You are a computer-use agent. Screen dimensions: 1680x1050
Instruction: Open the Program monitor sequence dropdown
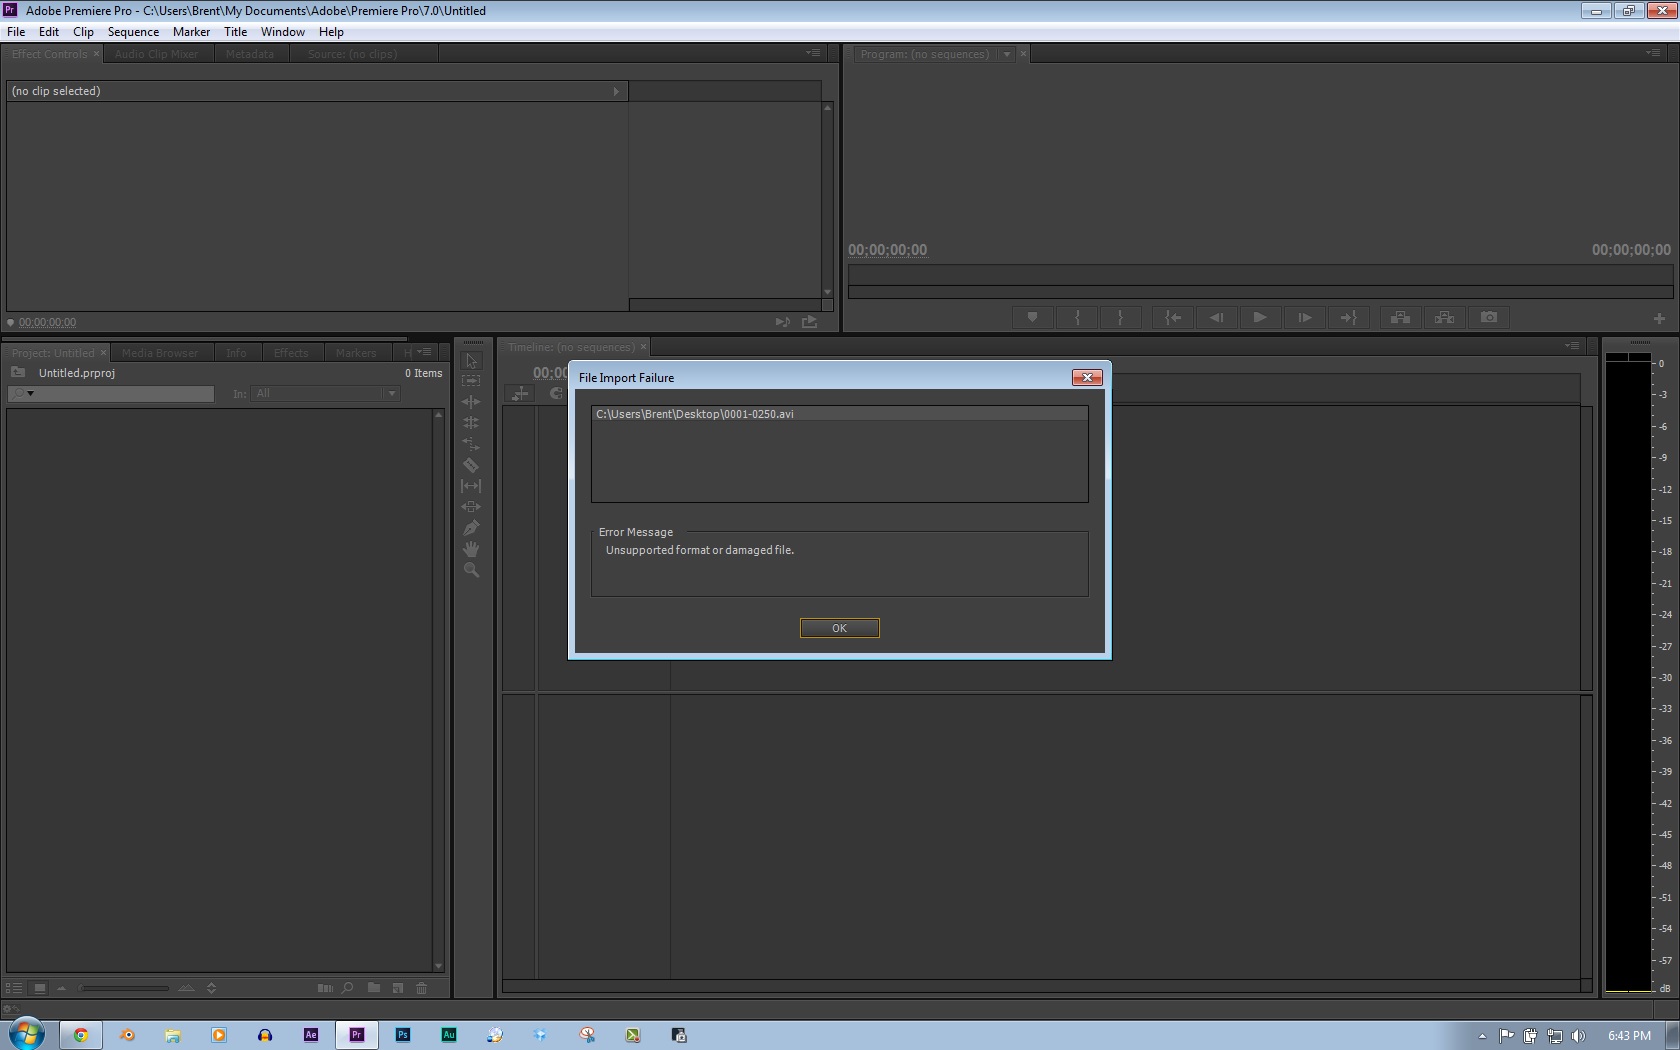tap(1007, 54)
